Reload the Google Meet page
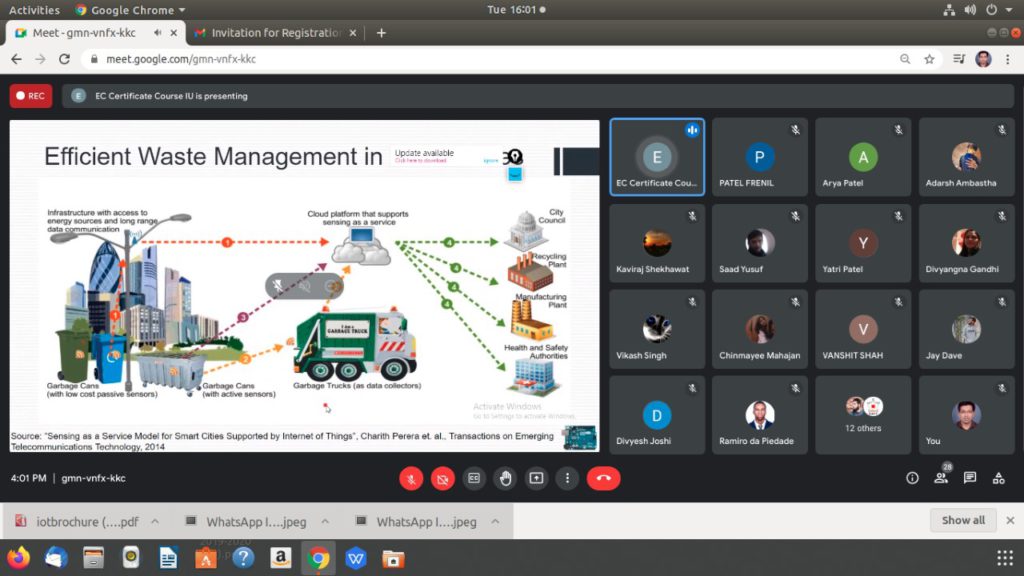 [x=65, y=59]
